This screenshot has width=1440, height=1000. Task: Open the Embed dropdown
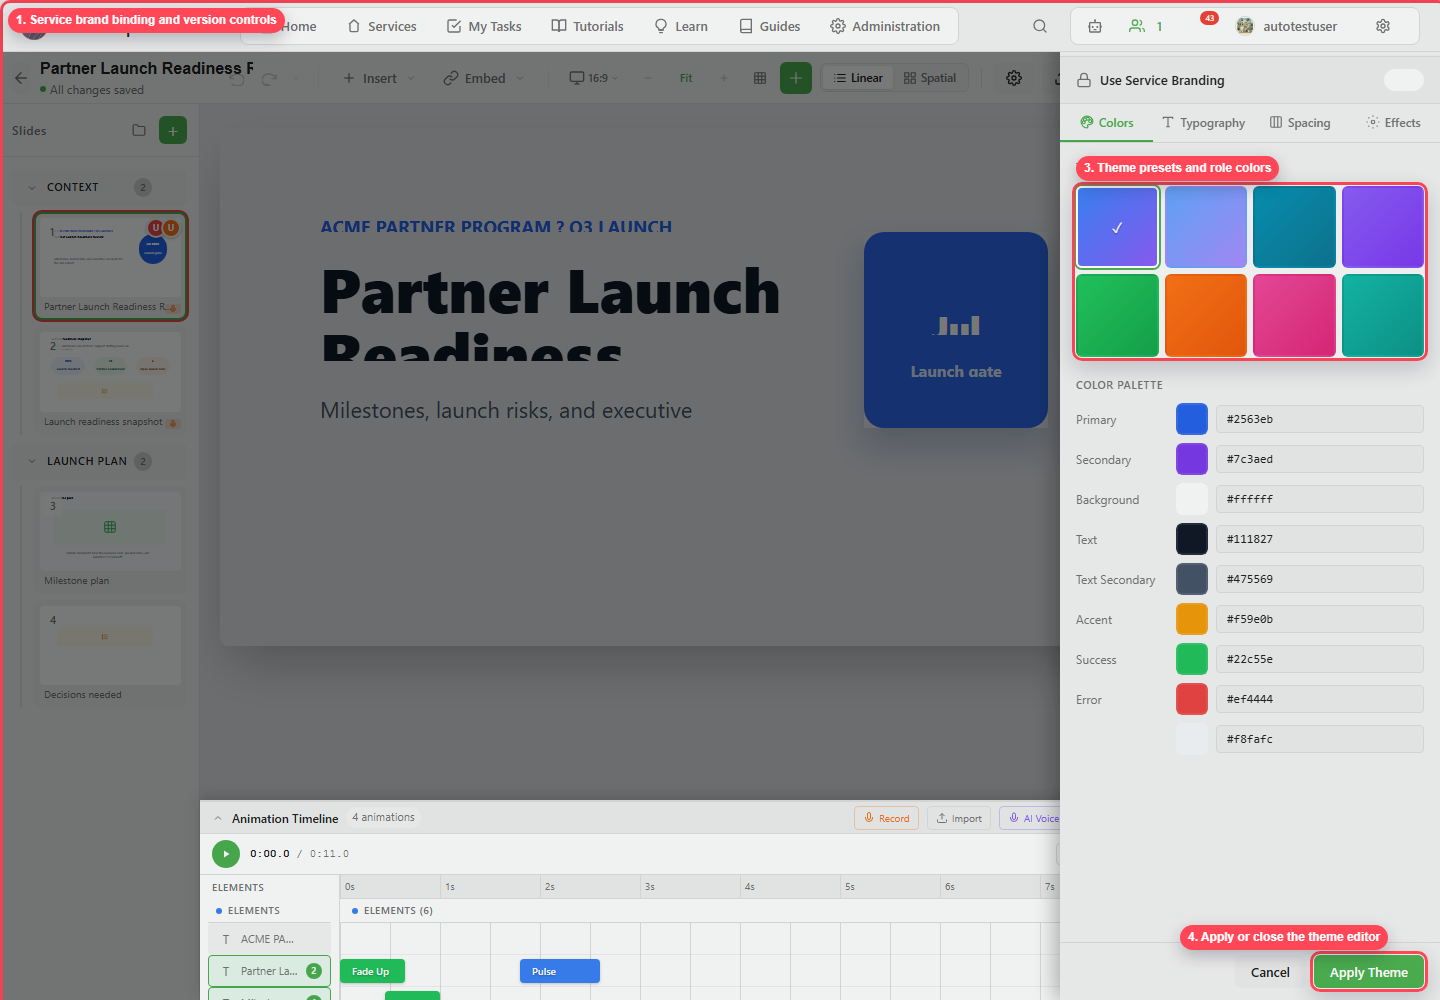pyautogui.click(x=484, y=78)
